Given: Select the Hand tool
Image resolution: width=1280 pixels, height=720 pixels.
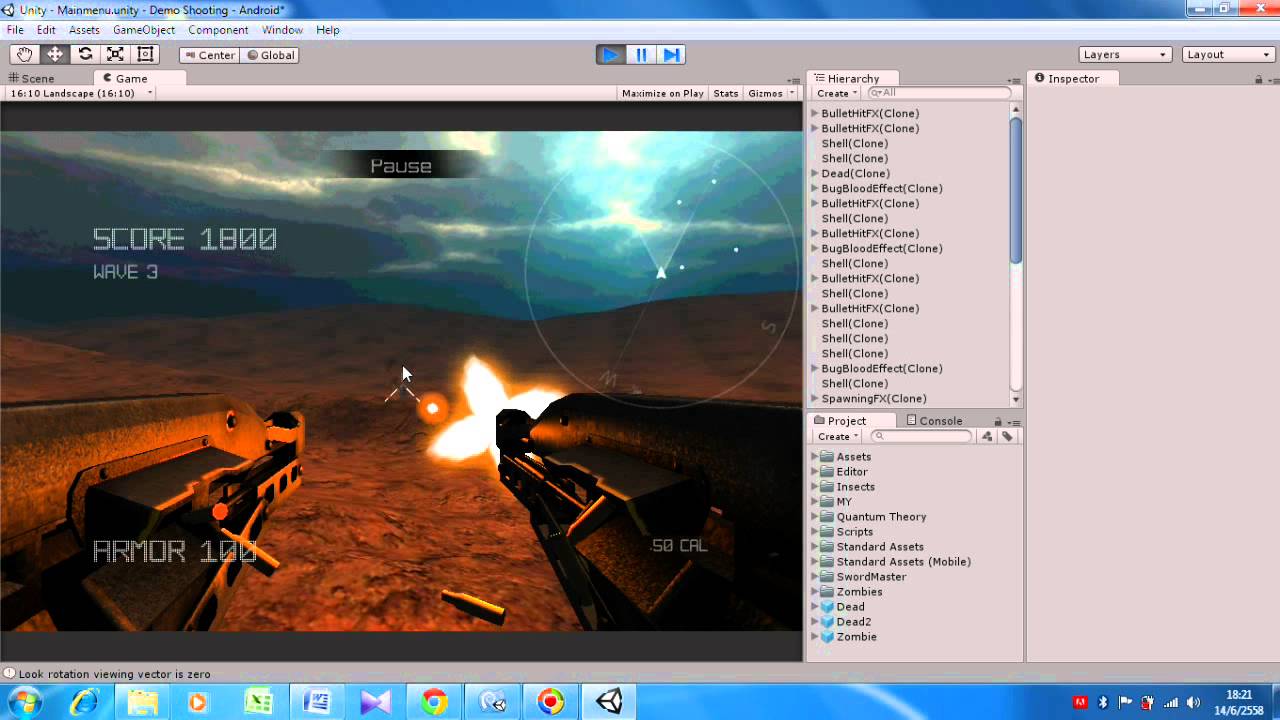Looking at the screenshot, I should [x=24, y=55].
